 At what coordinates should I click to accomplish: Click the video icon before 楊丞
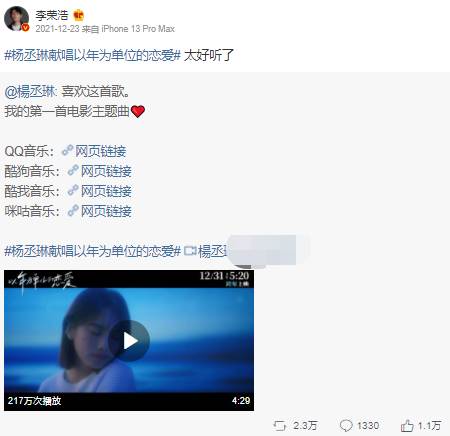[x=190, y=251]
